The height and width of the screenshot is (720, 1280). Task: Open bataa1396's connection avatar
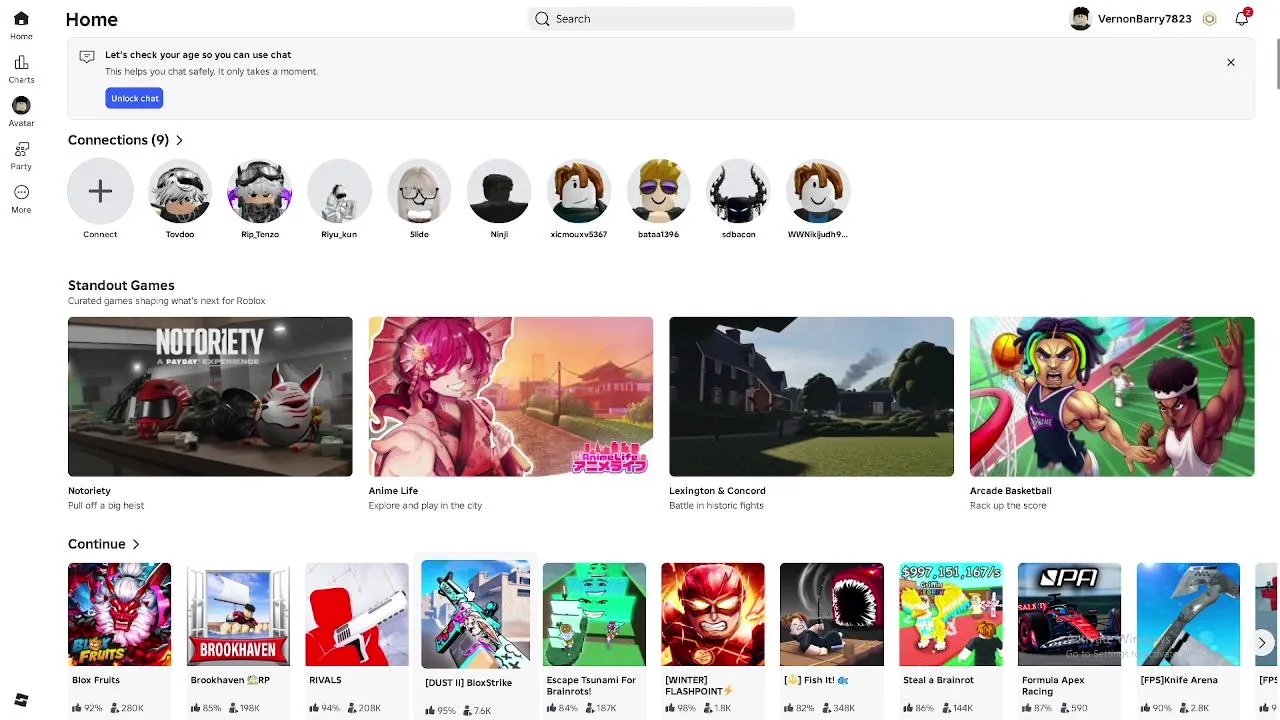(x=658, y=191)
